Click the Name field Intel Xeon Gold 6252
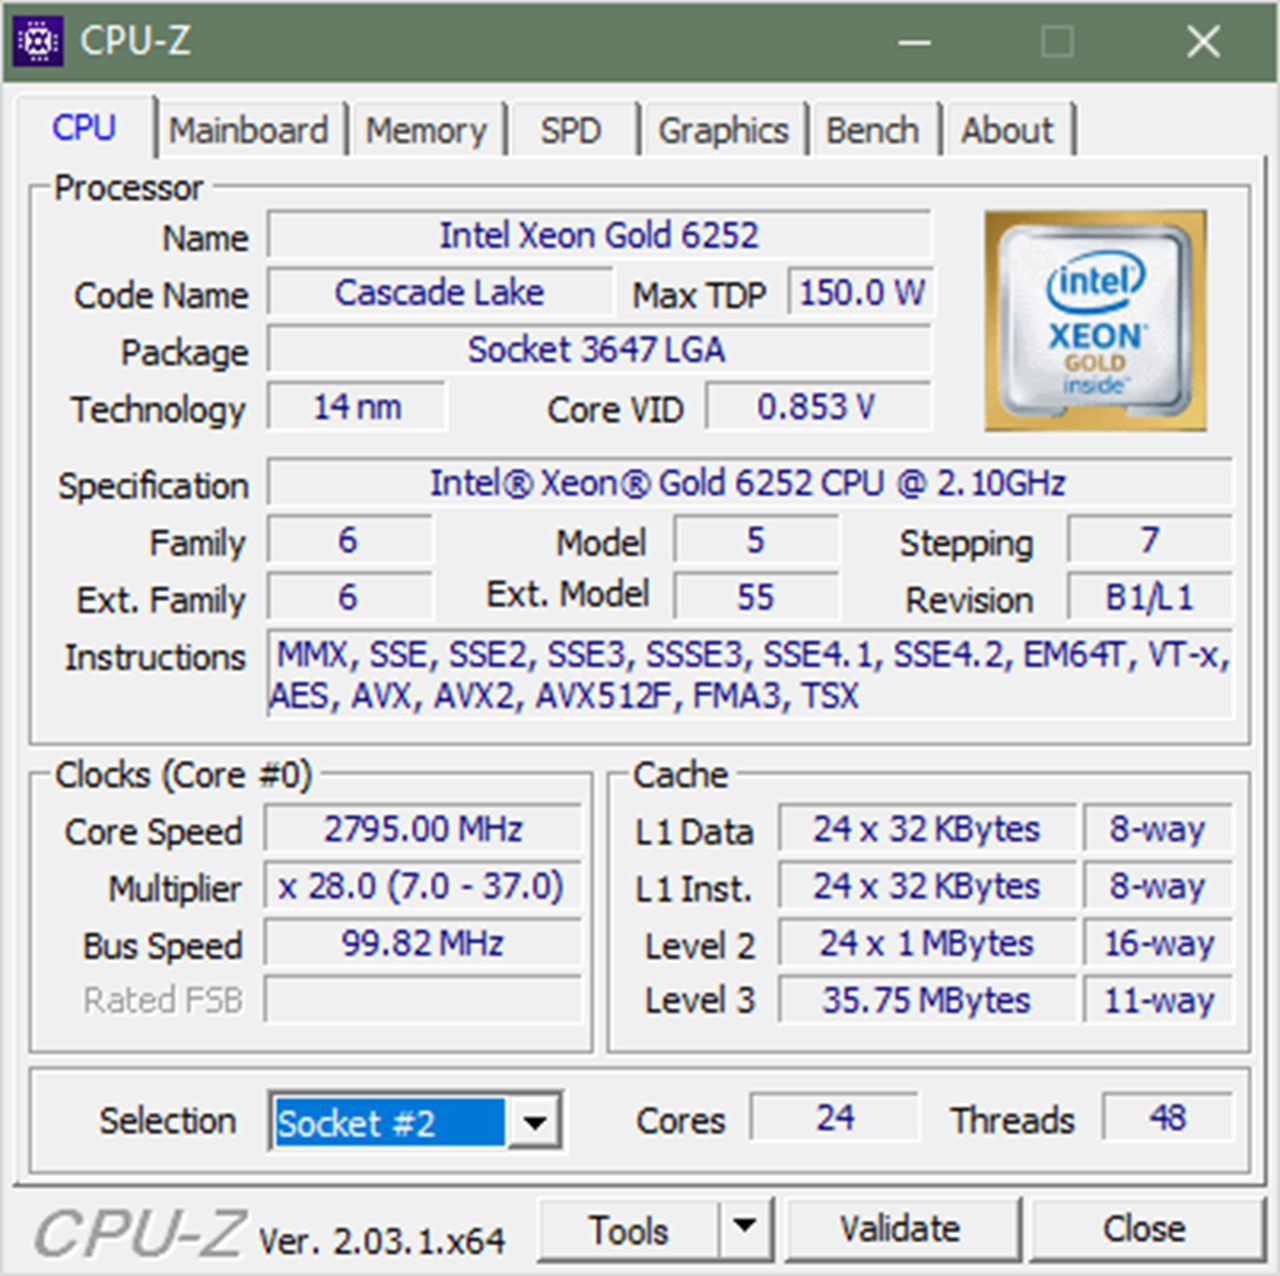Image resolution: width=1280 pixels, height=1276 pixels. tap(600, 236)
